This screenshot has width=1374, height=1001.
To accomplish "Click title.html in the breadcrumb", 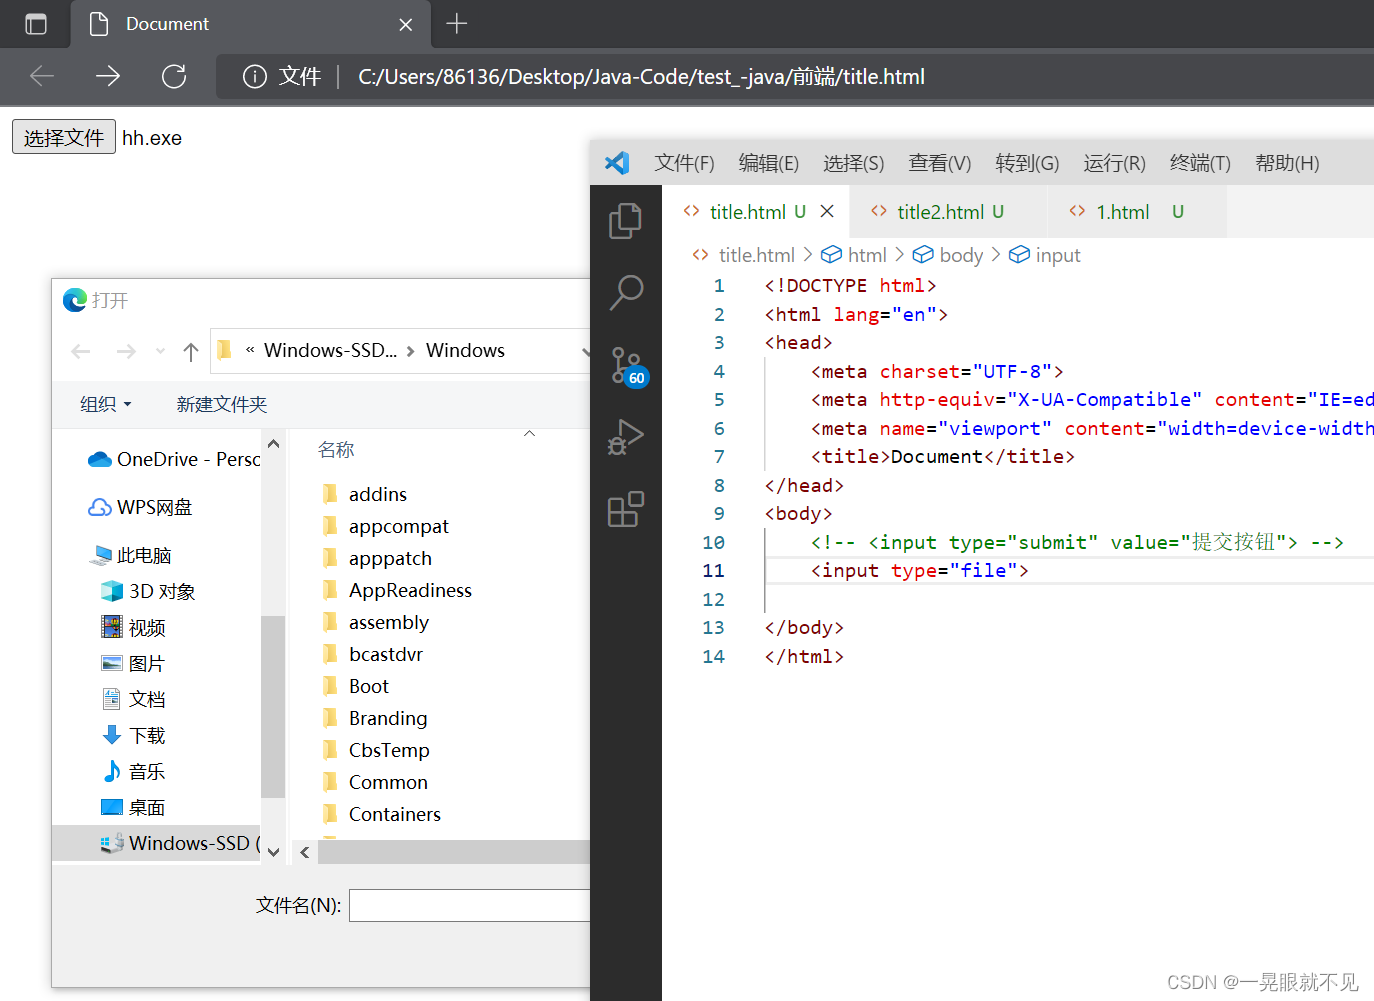I will 756,255.
